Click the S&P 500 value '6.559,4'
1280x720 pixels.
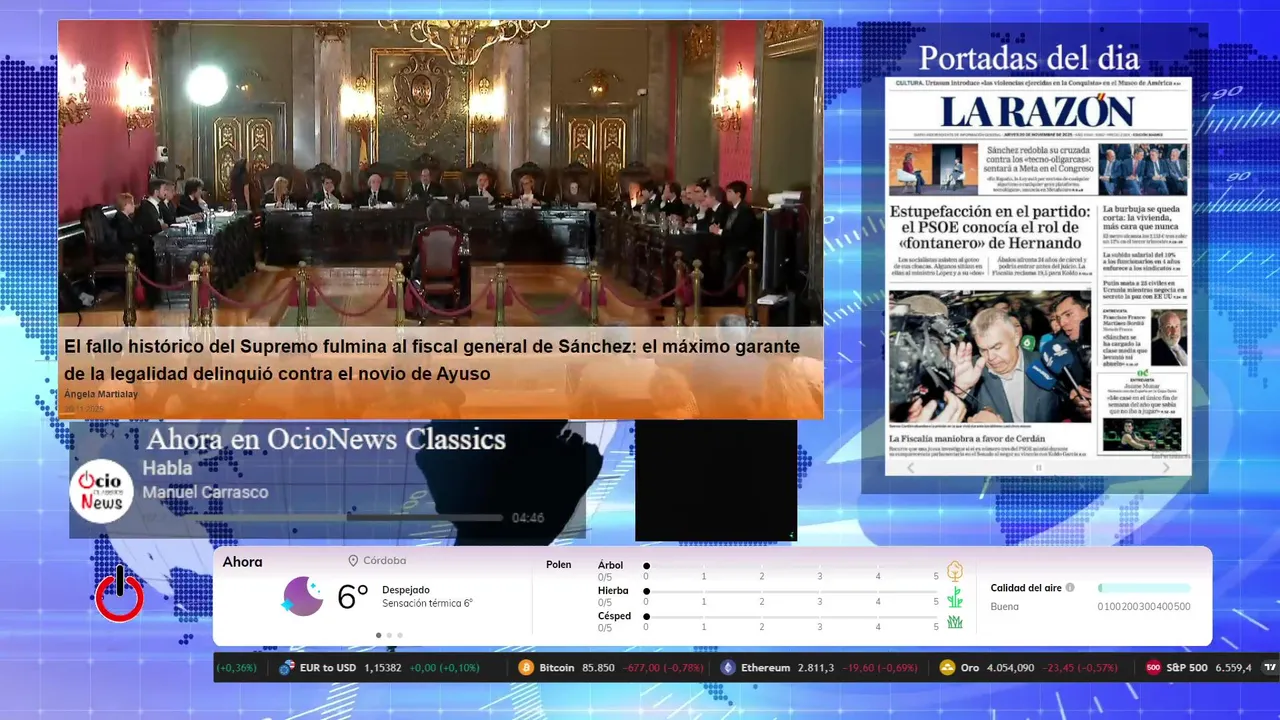1233,668
